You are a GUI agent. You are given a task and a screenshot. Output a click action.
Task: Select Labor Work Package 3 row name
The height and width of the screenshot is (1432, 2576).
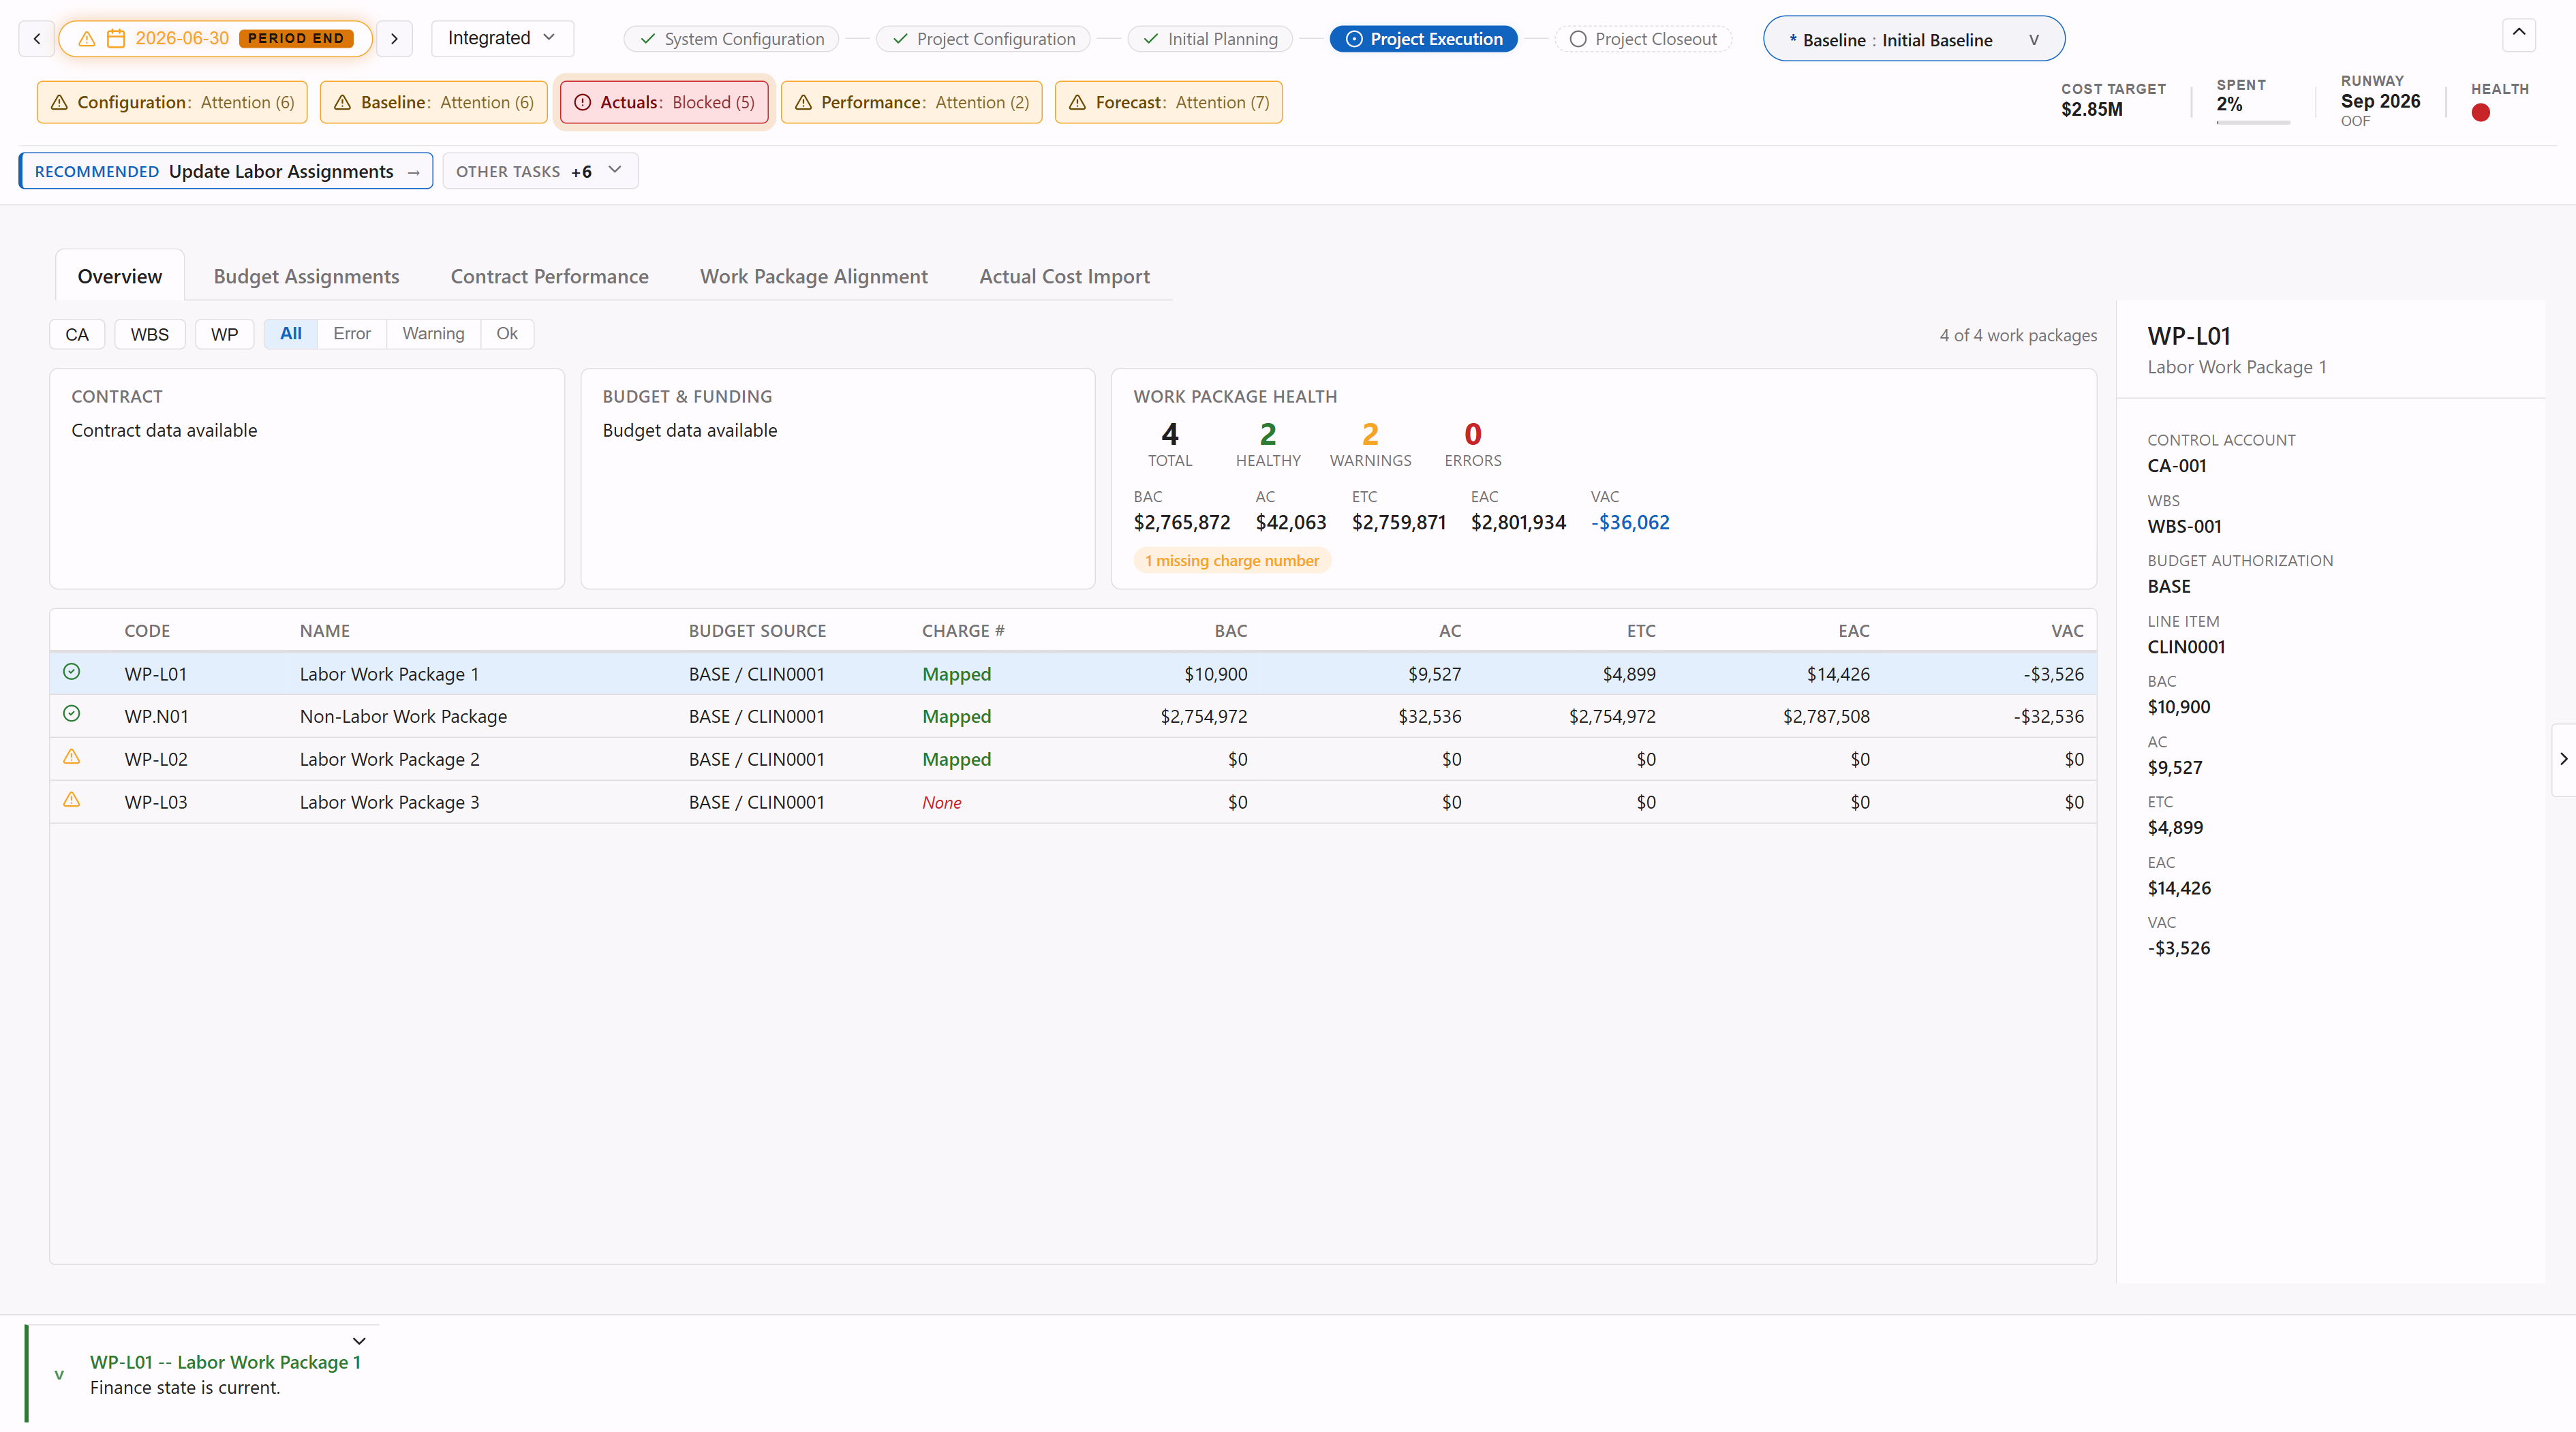[389, 802]
